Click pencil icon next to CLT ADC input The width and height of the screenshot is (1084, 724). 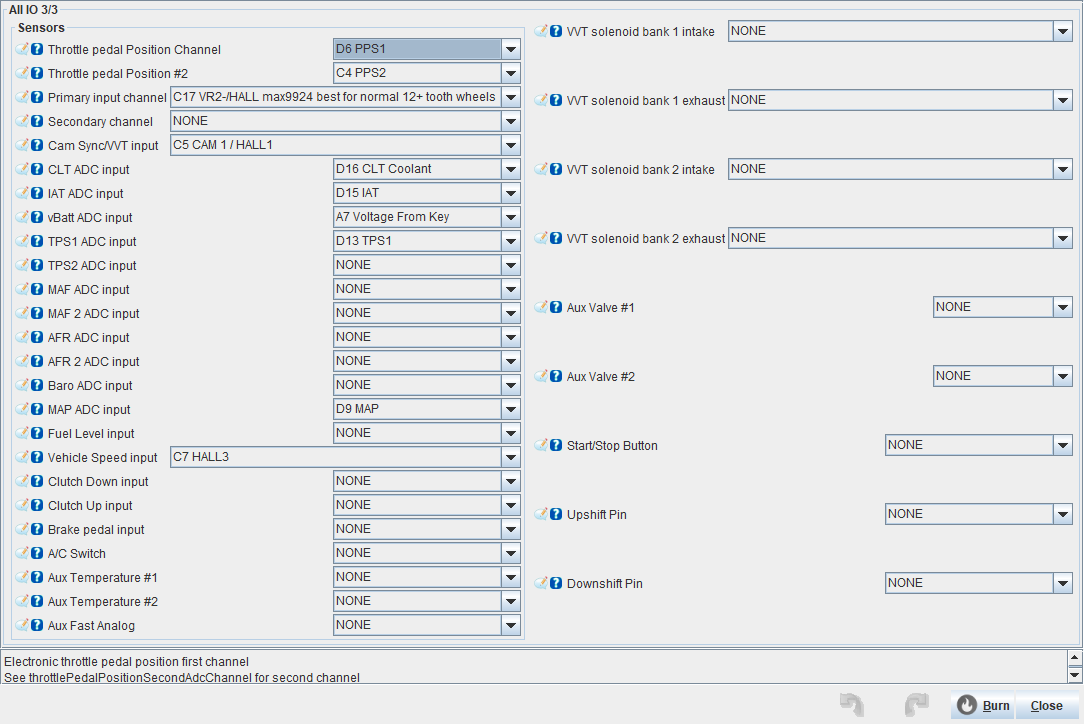(22, 169)
